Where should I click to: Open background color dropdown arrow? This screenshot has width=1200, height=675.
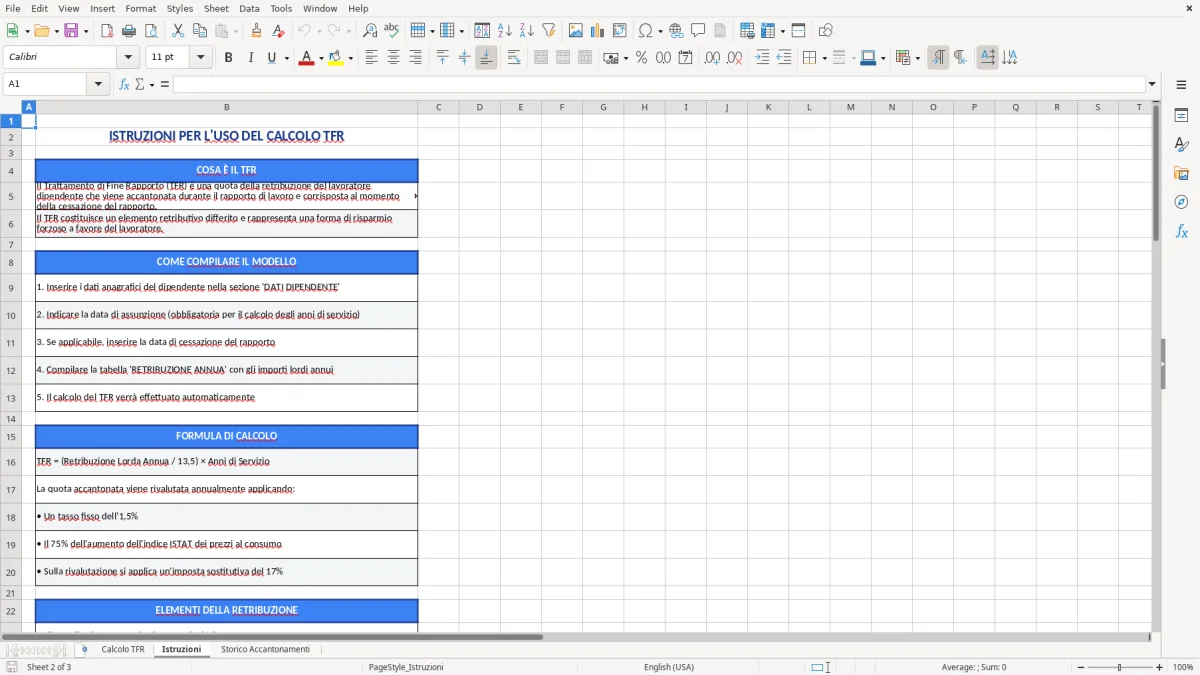point(350,58)
